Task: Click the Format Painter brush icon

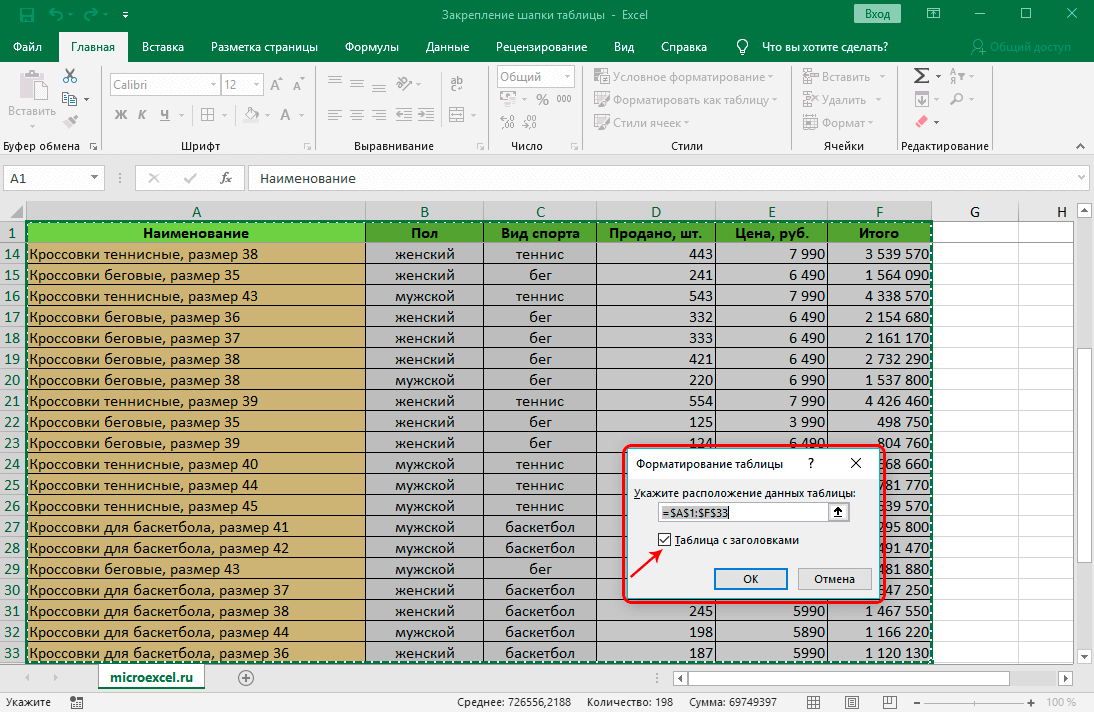Action: tap(70, 122)
